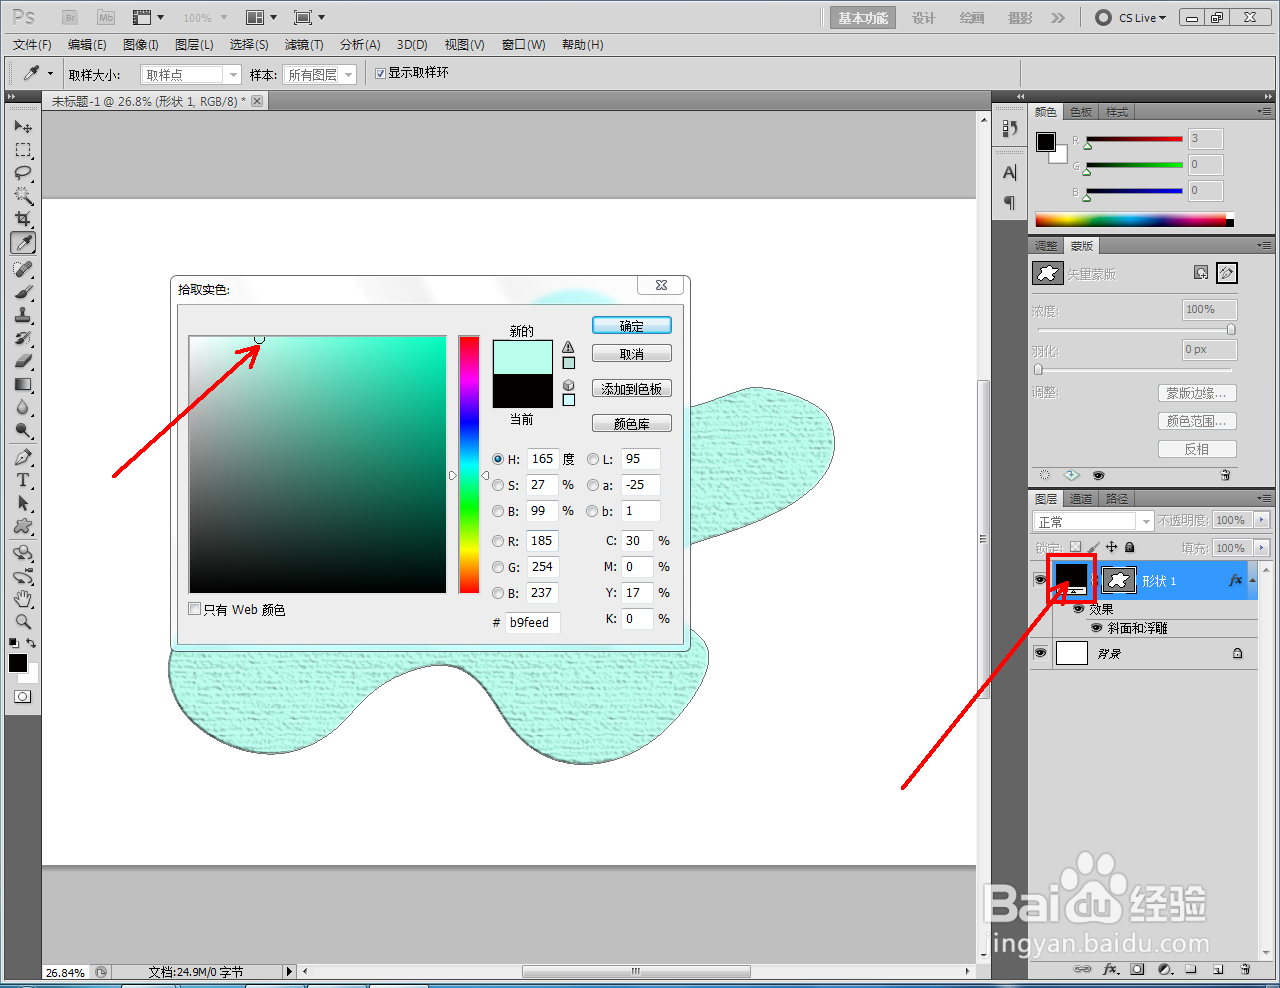Click the 取消 cancel button

632,354
